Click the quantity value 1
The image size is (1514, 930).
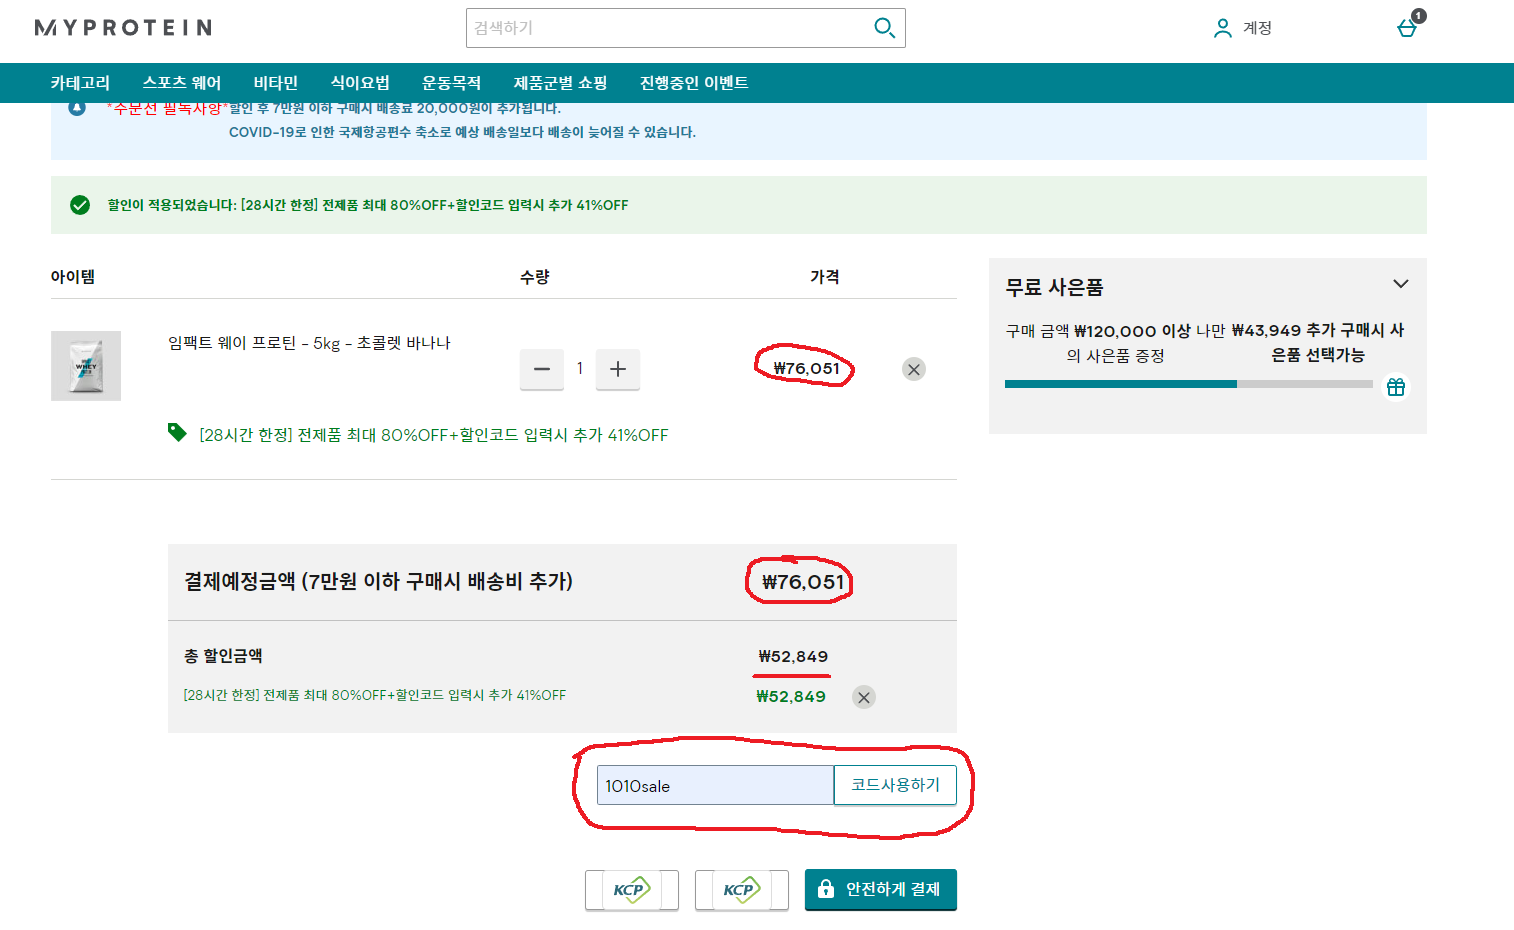[x=580, y=368]
